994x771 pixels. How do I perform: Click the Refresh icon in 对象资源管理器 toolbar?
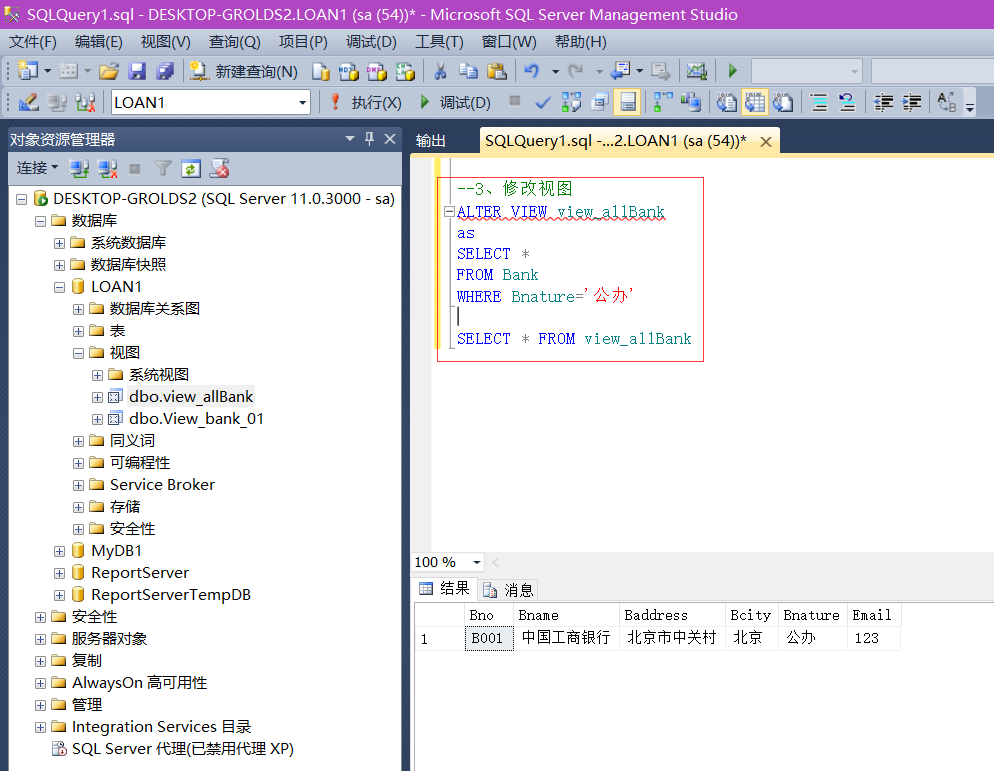click(x=190, y=167)
